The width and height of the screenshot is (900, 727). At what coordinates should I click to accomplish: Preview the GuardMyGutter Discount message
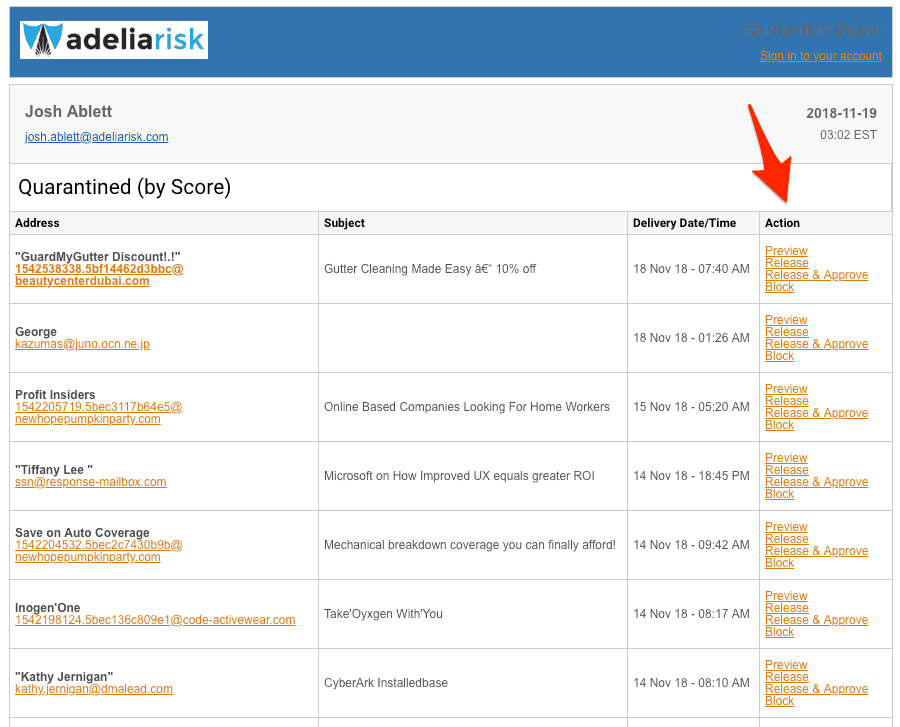[786, 250]
